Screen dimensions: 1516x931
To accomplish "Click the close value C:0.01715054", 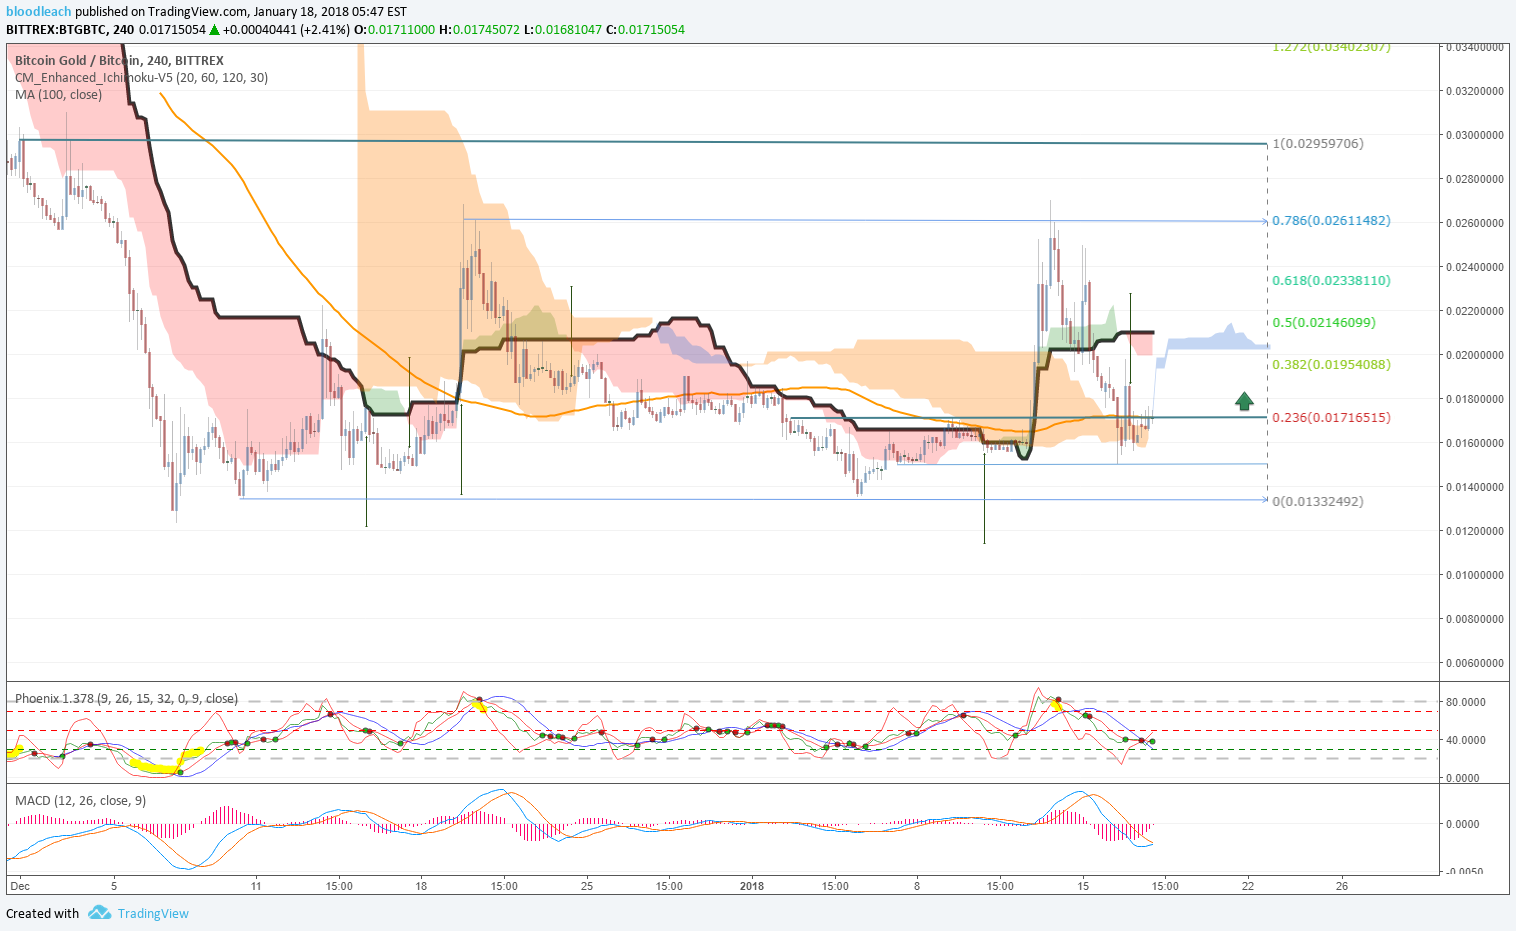I will (645, 29).
